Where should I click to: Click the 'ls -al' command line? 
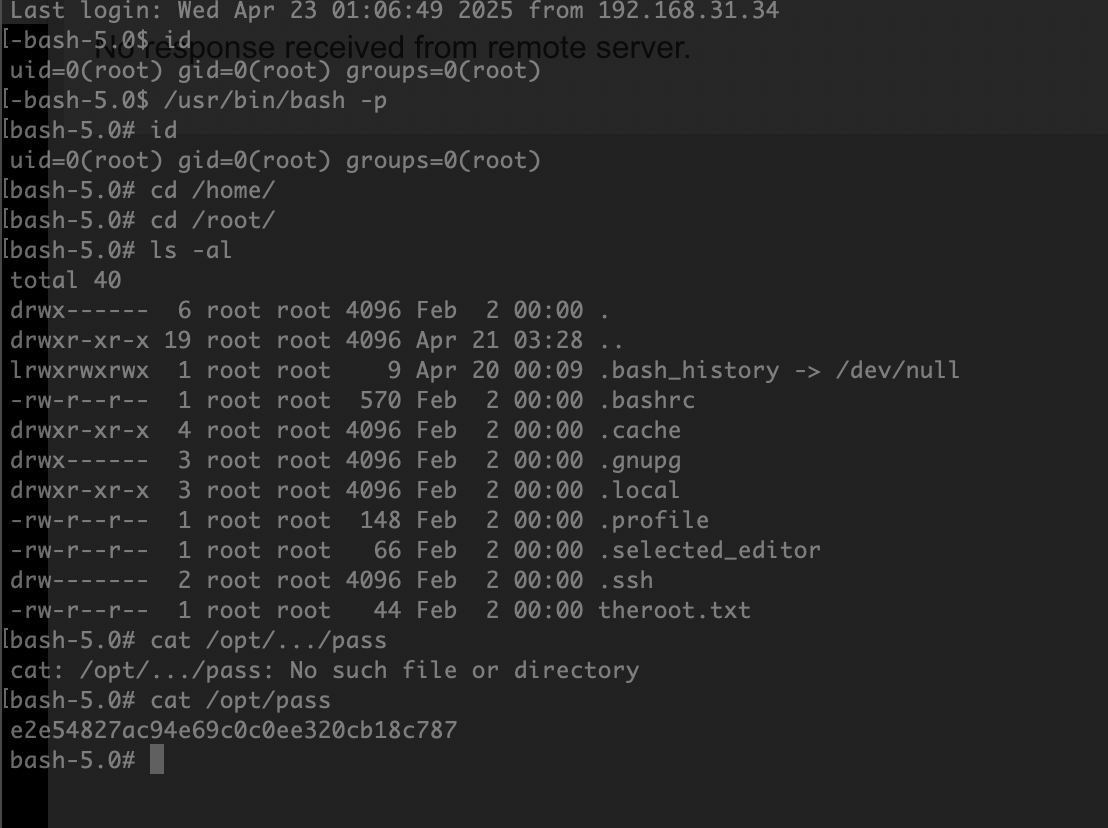(x=191, y=250)
